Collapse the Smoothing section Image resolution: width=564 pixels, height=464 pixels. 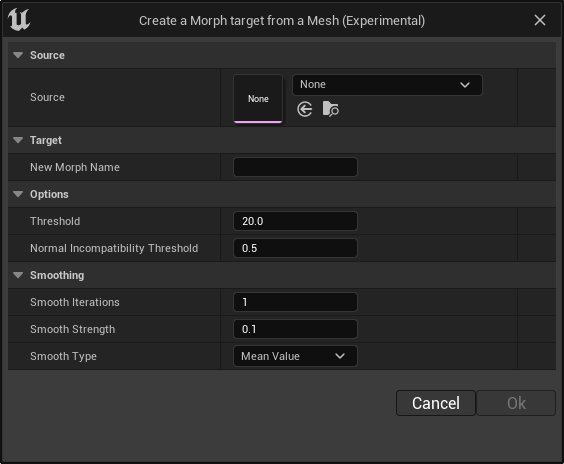point(18,275)
